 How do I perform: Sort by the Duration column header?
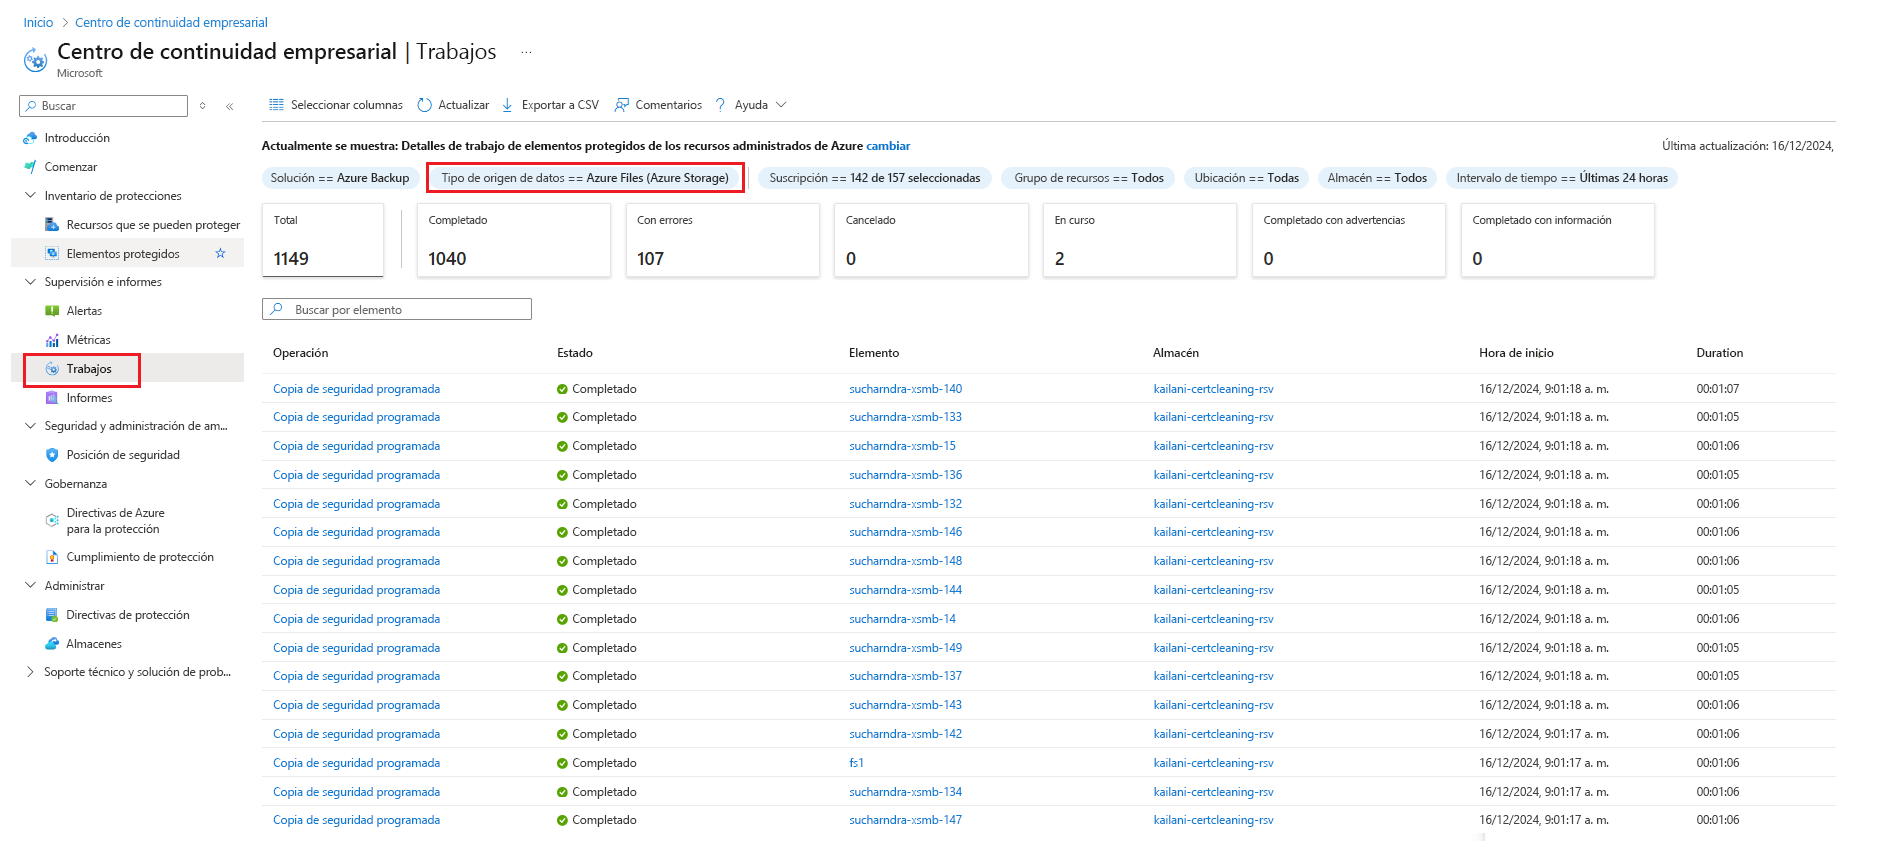[1719, 353]
